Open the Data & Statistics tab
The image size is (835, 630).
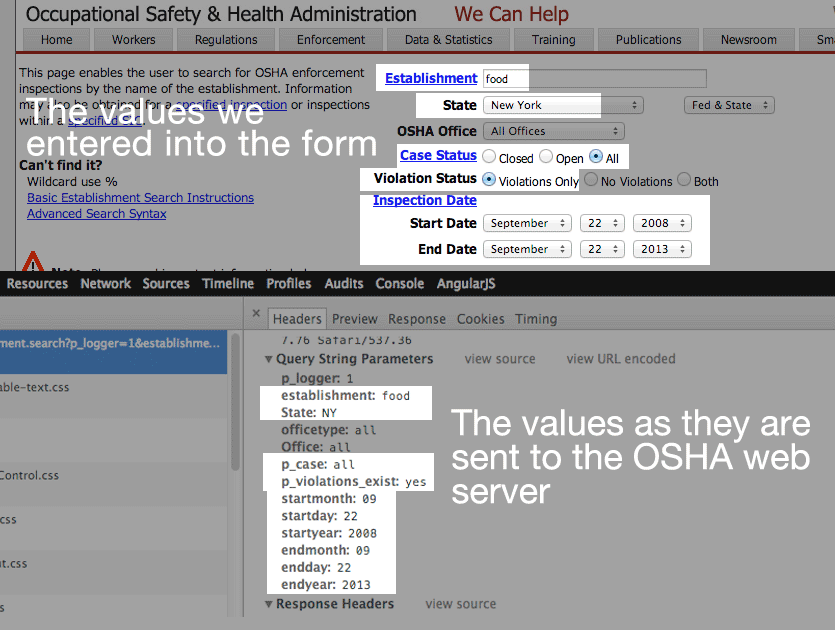coord(448,40)
